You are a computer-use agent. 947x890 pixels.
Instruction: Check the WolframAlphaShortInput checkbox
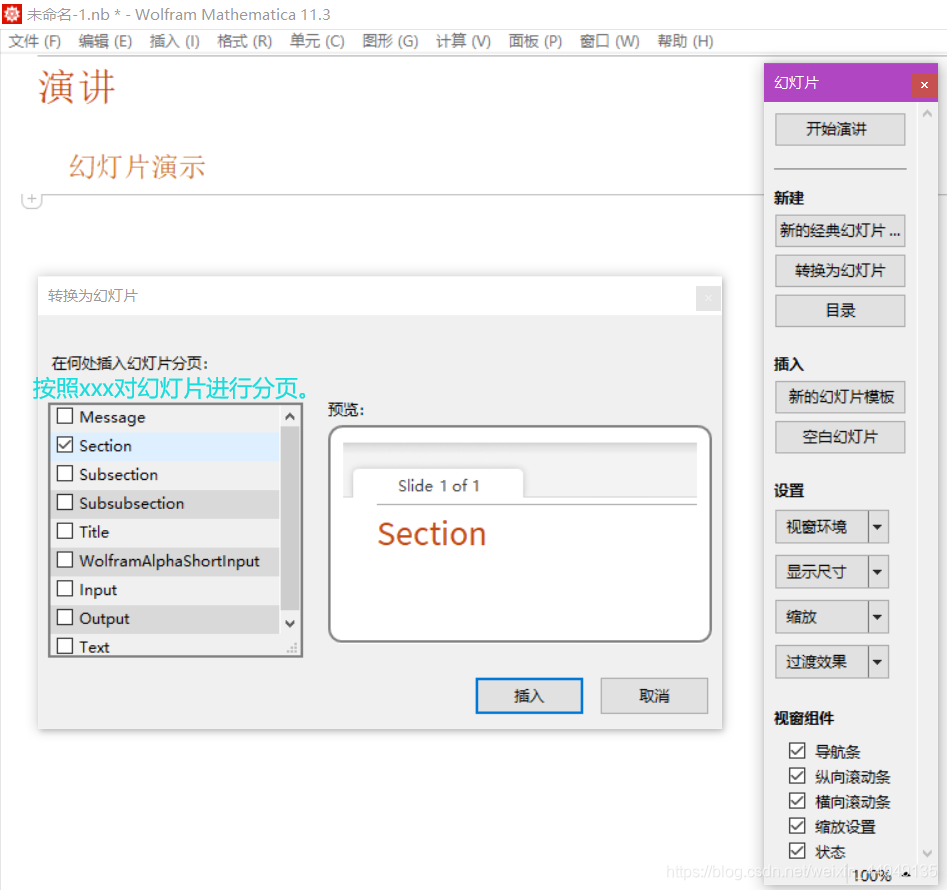point(65,560)
